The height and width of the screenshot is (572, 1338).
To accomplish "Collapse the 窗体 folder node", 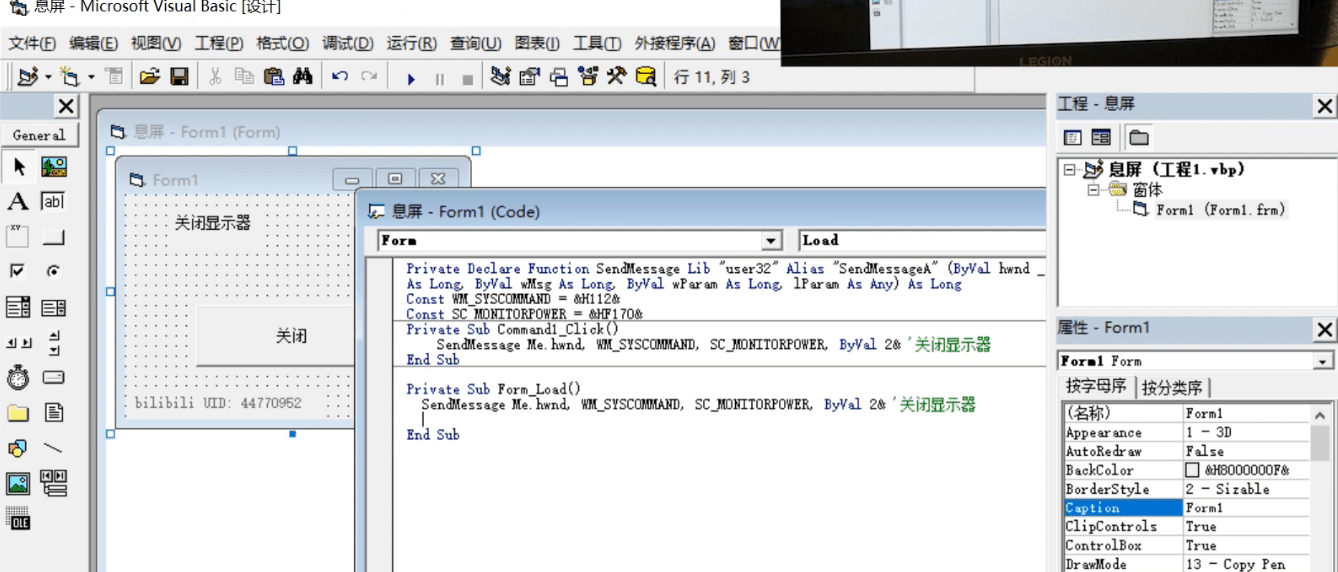I will coord(1093,190).
